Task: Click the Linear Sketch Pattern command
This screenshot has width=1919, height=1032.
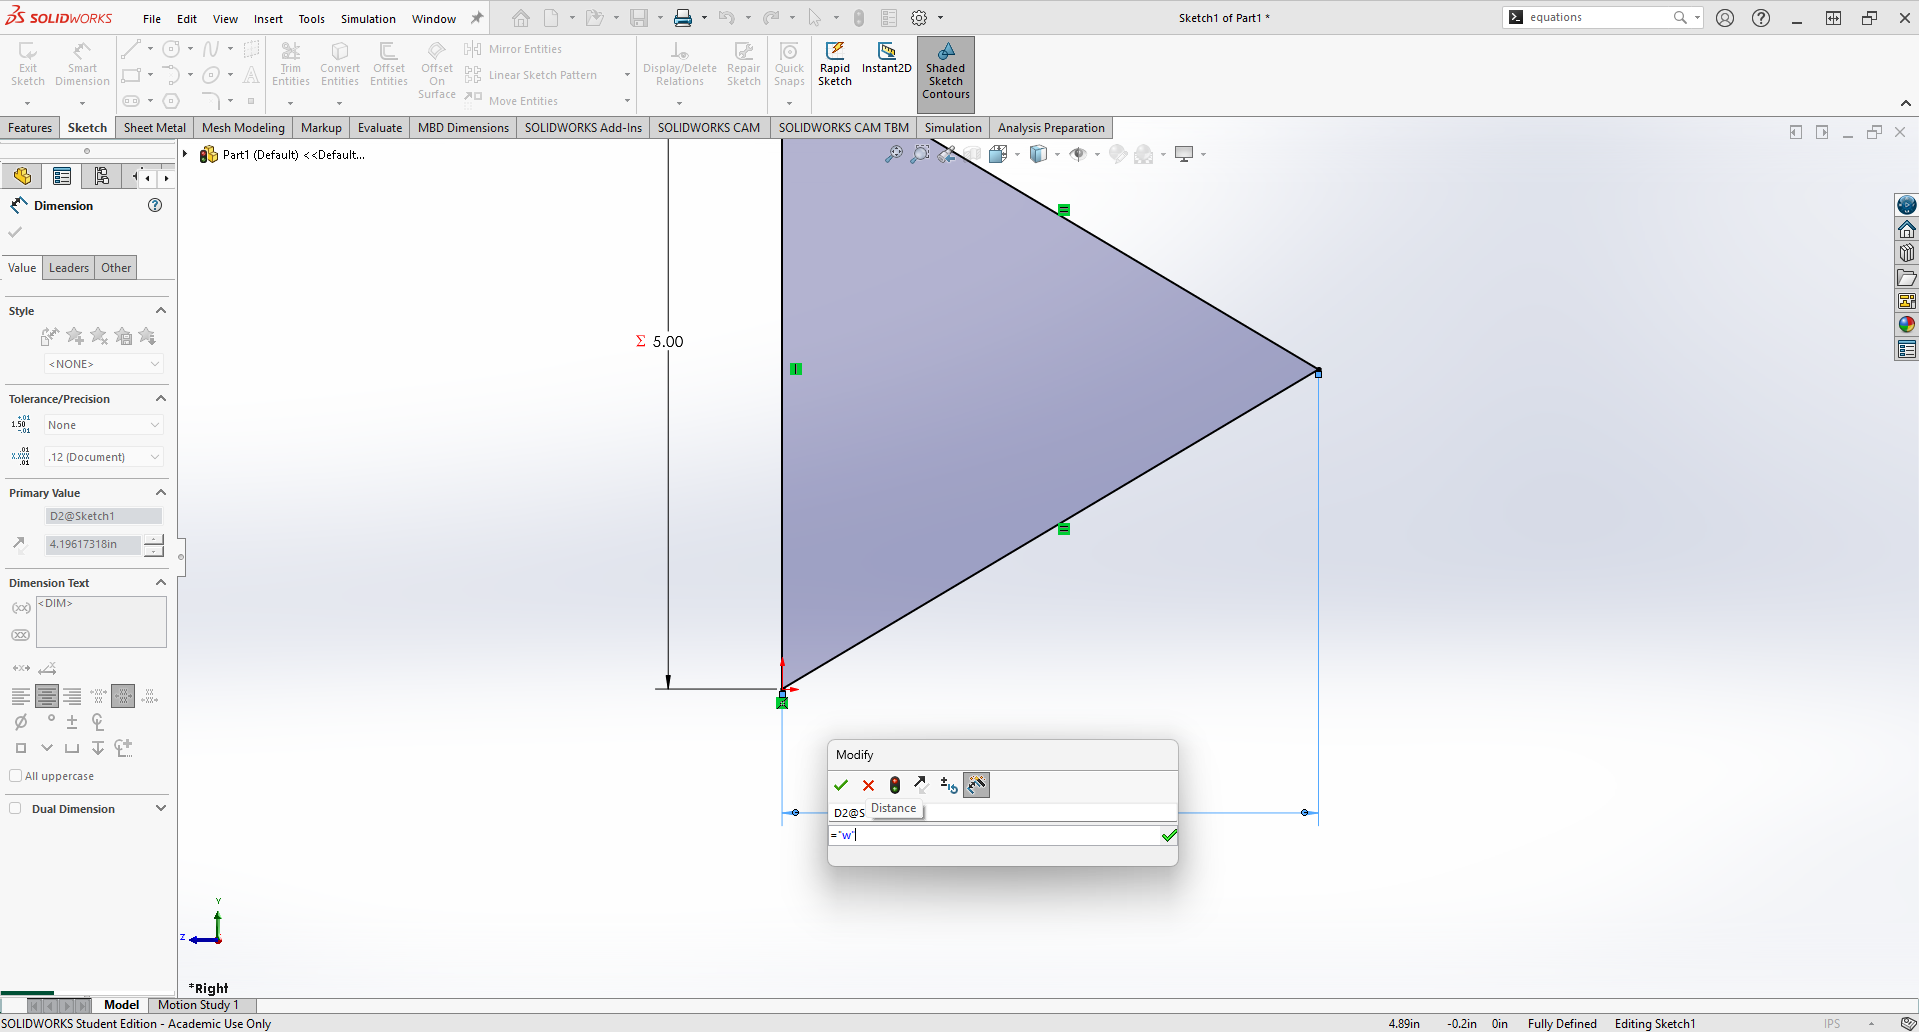Action: (x=531, y=75)
